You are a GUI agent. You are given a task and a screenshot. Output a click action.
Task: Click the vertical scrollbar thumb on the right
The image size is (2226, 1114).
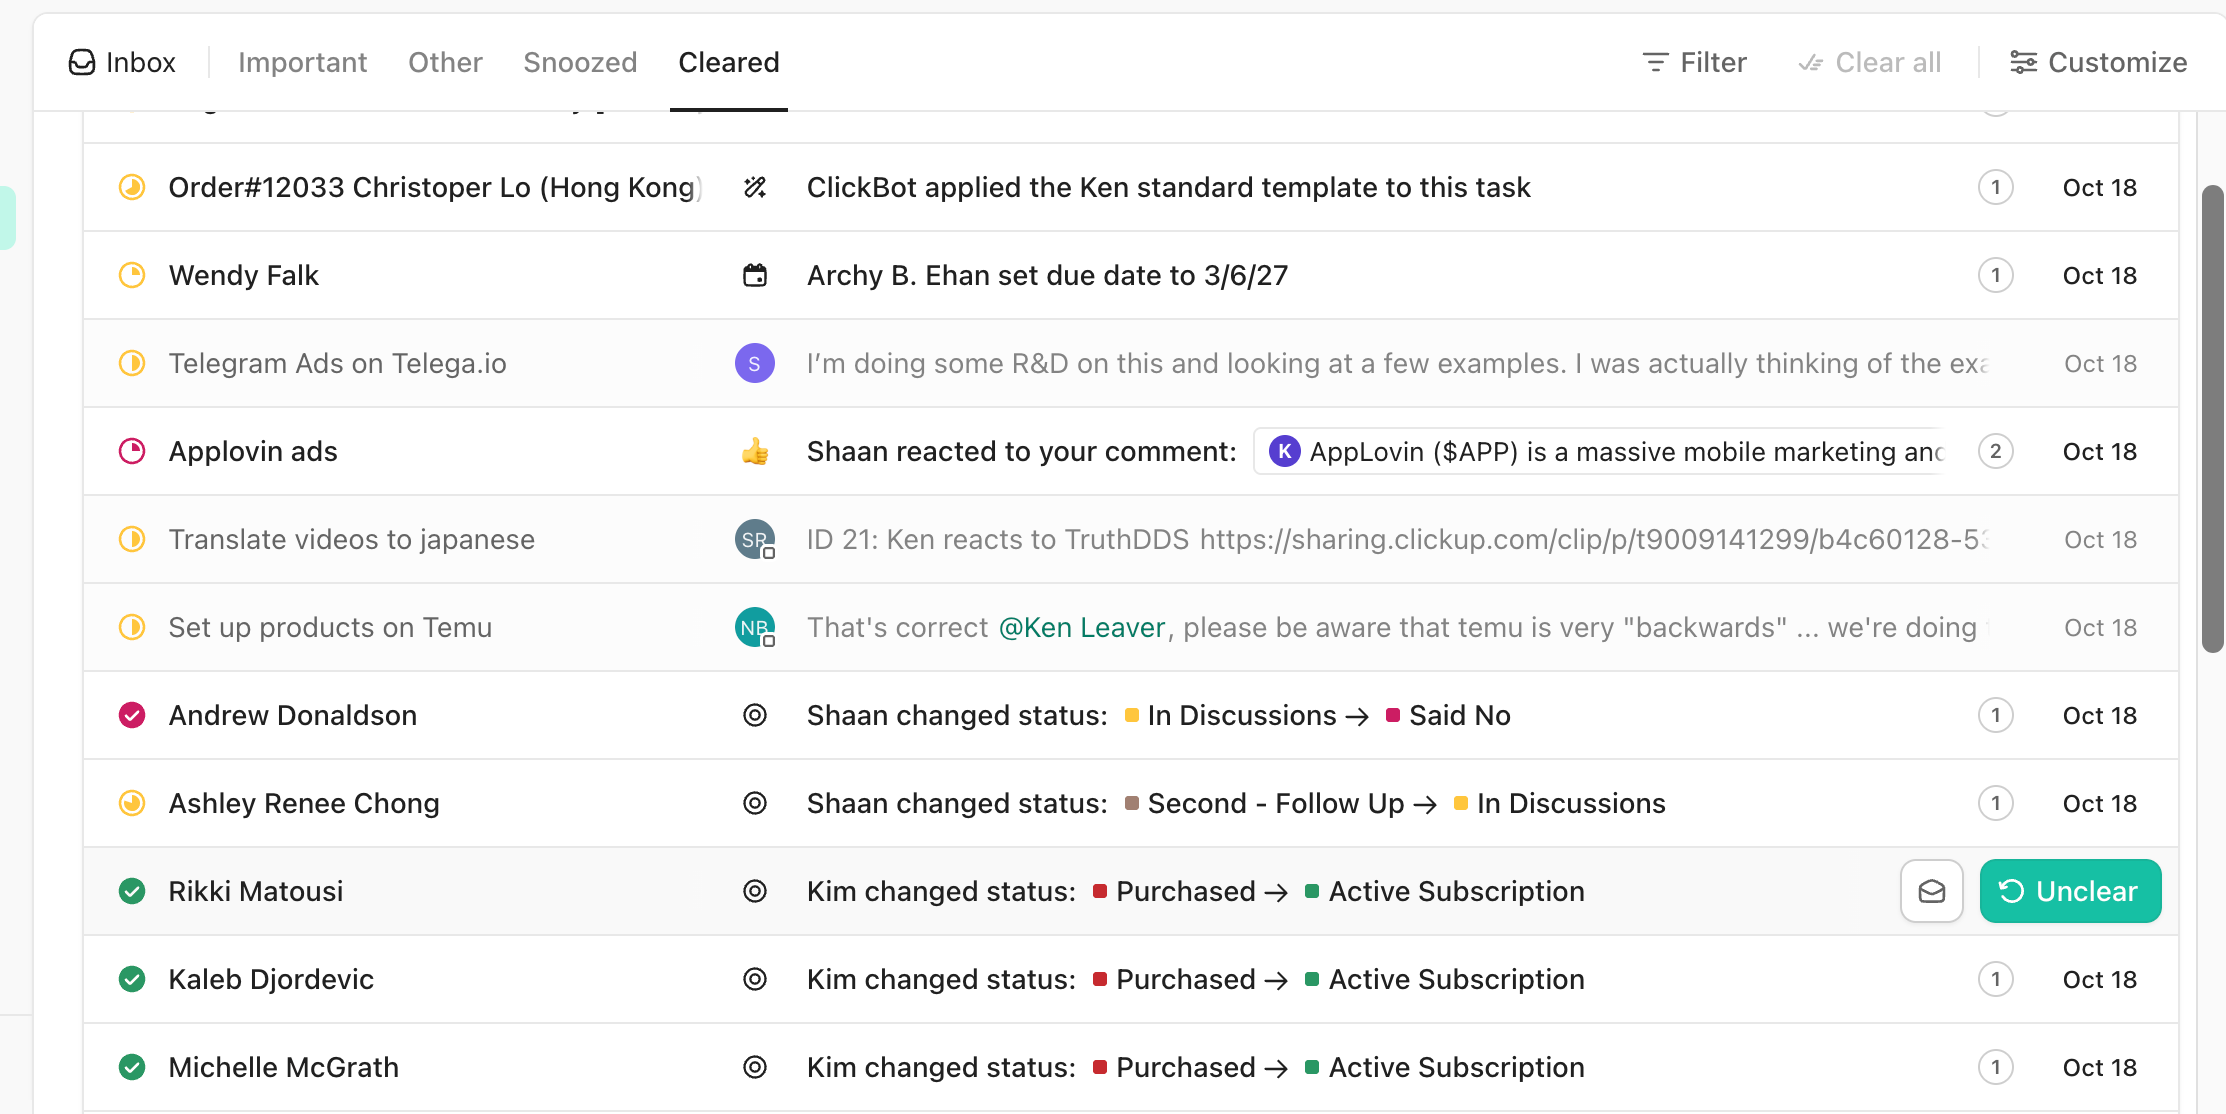[2212, 420]
